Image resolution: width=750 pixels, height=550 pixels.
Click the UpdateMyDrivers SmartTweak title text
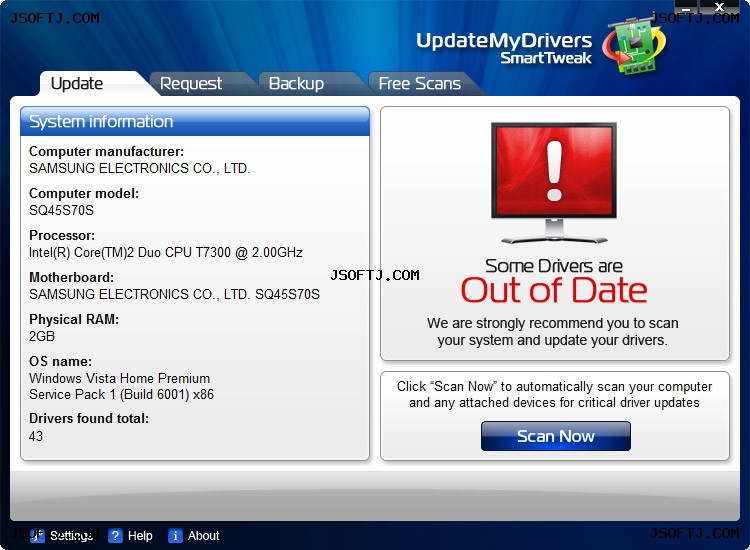pos(504,48)
